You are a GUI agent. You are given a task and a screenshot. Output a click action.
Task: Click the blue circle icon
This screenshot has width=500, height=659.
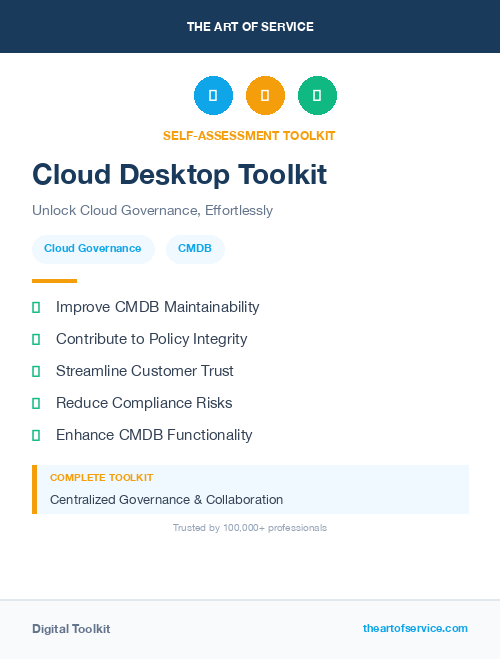(213, 95)
